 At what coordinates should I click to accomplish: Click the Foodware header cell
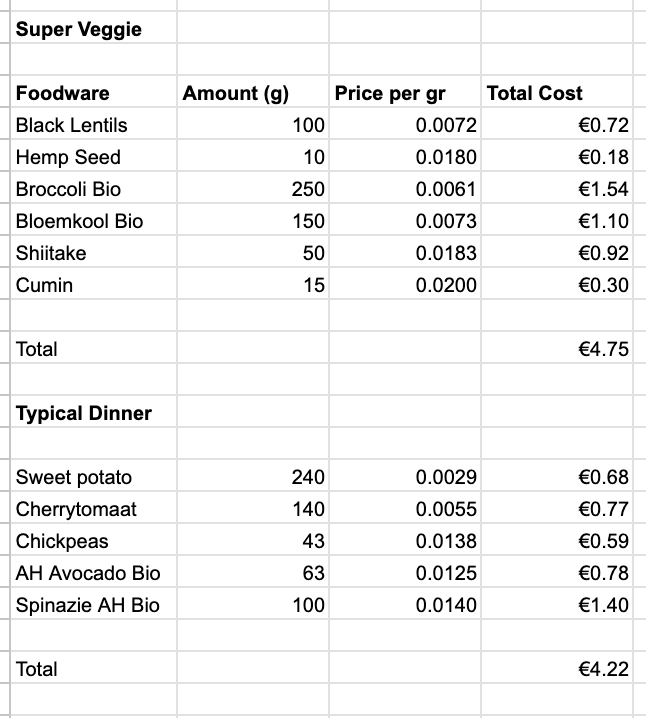click(x=63, y=93)
